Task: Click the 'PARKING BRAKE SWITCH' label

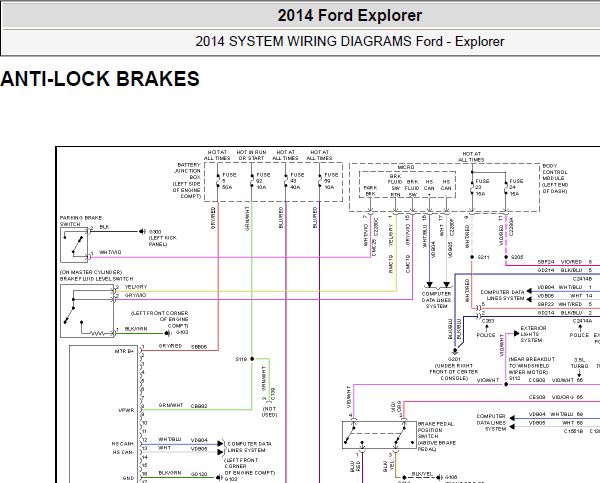Action: tap(81, 221)
